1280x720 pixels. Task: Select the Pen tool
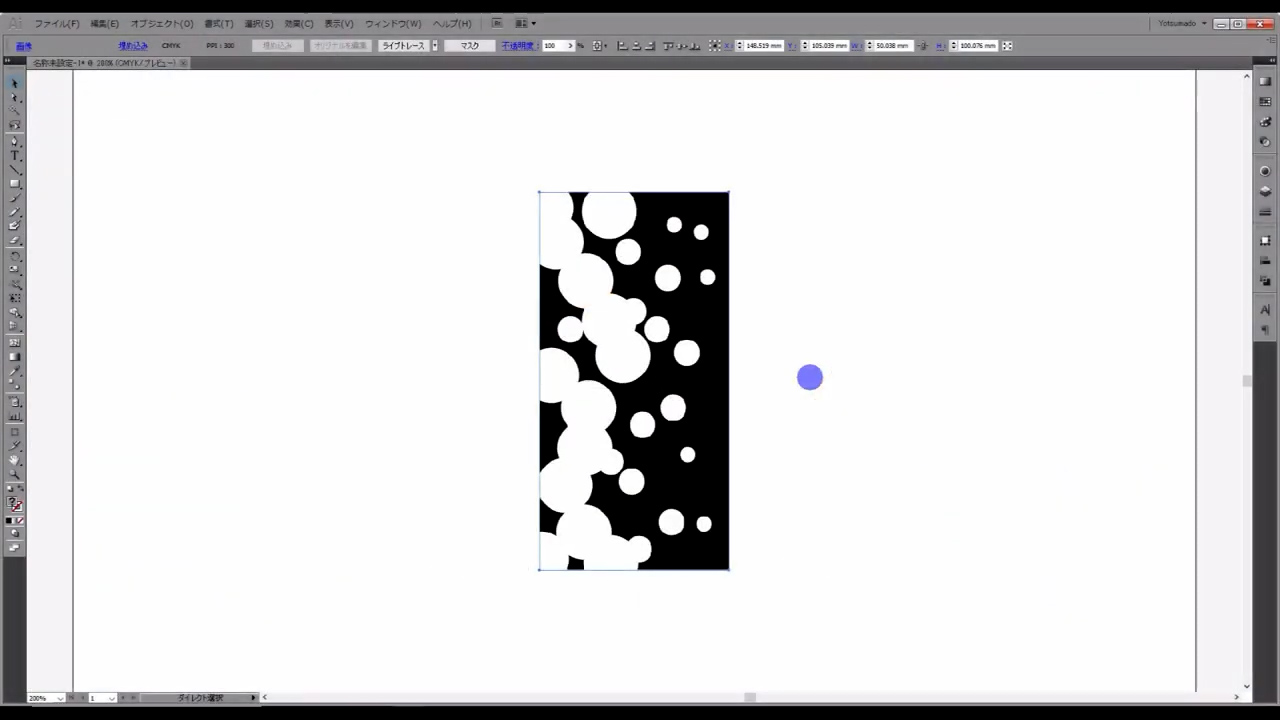point(14,141)
